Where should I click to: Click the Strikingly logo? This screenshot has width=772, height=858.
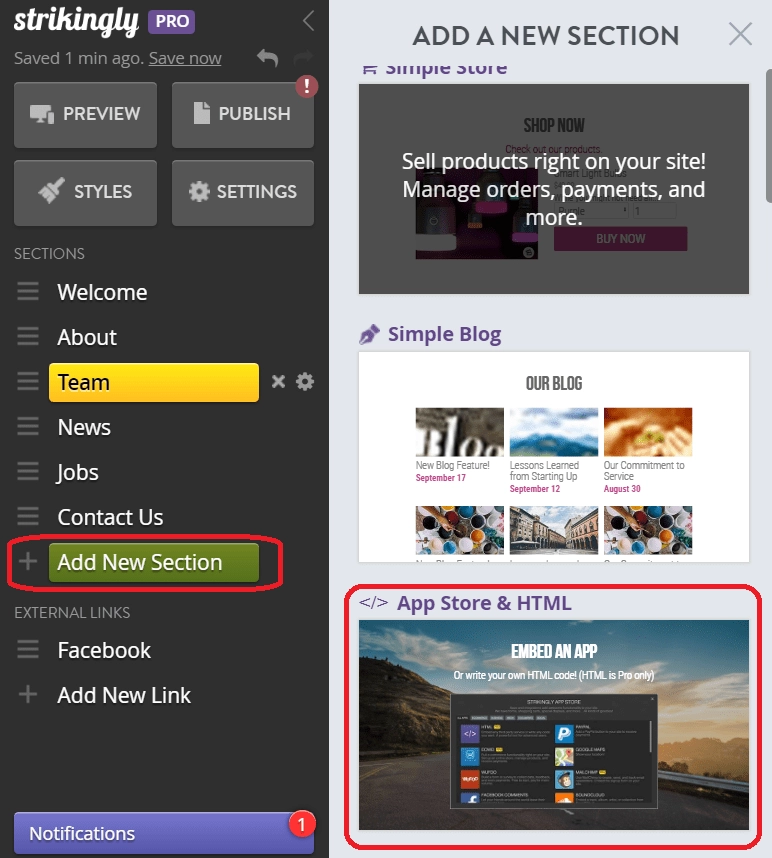[x=76, y=21]
